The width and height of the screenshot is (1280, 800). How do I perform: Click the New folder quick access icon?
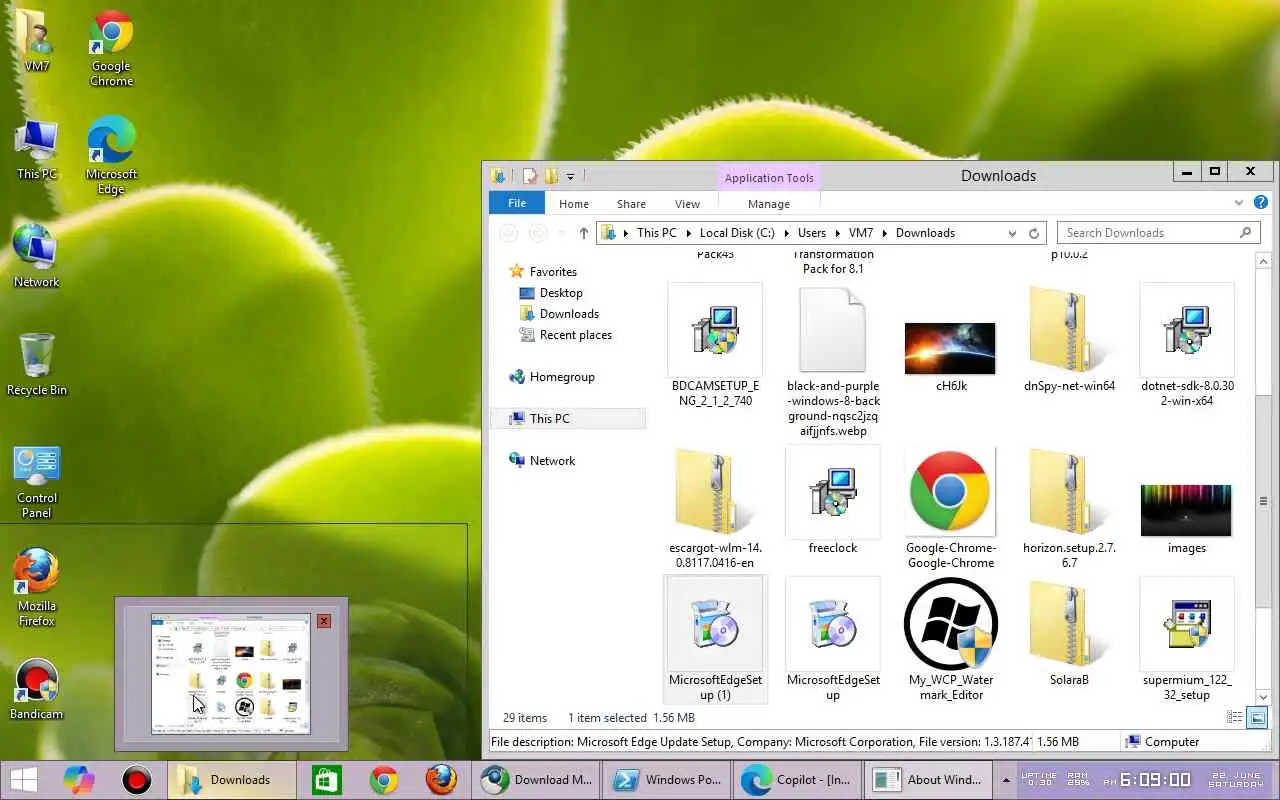click(x=551, y=176)
